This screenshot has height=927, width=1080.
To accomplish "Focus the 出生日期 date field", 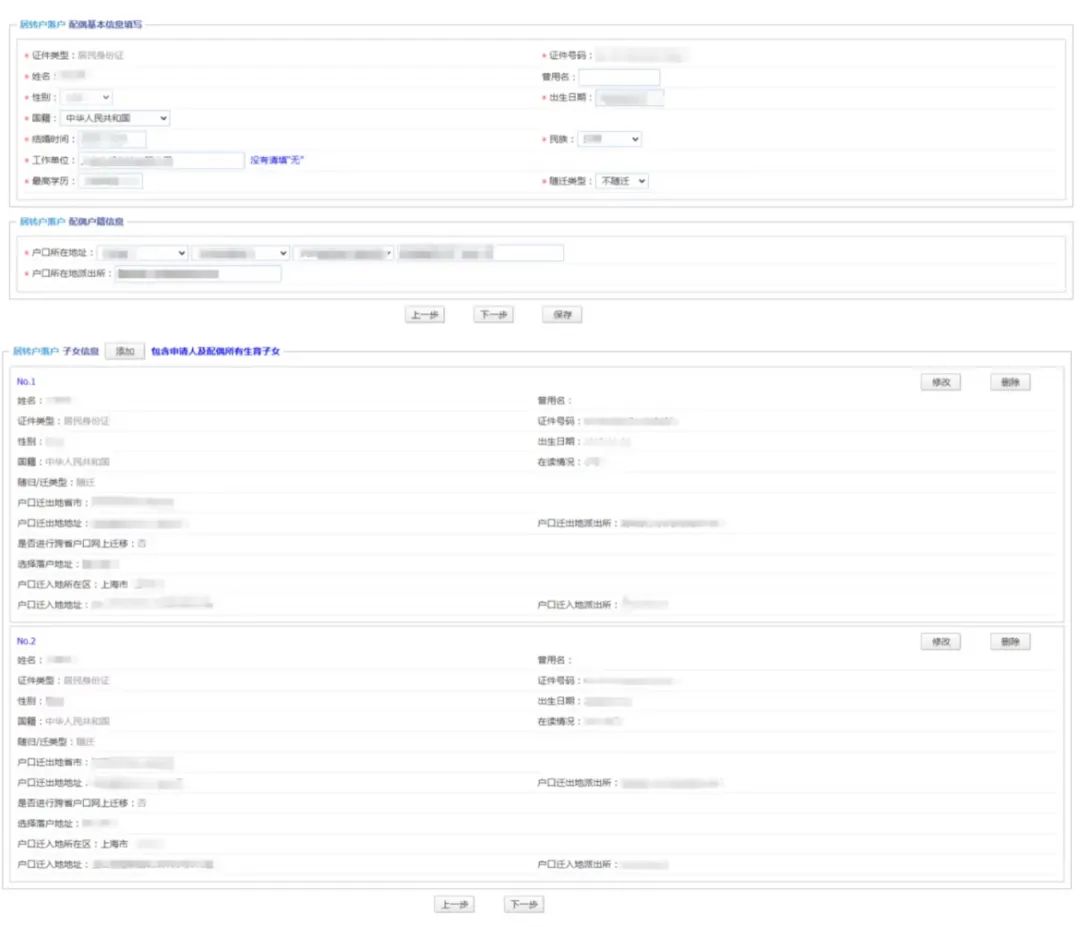I will click(631, 98).
